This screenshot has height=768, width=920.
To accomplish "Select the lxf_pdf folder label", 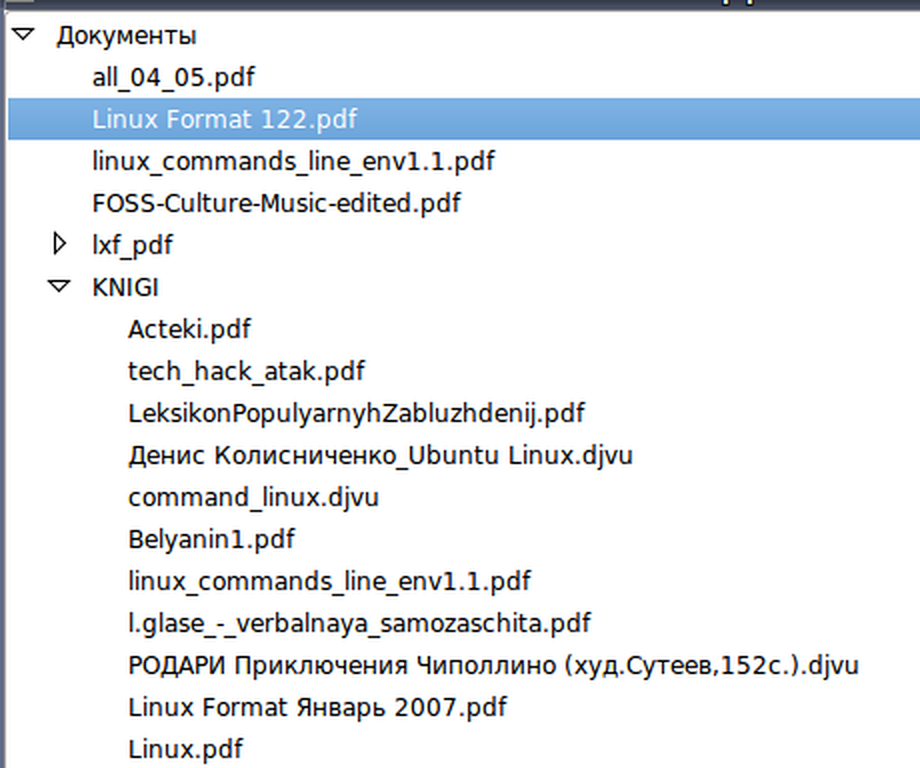I will 133,245.
